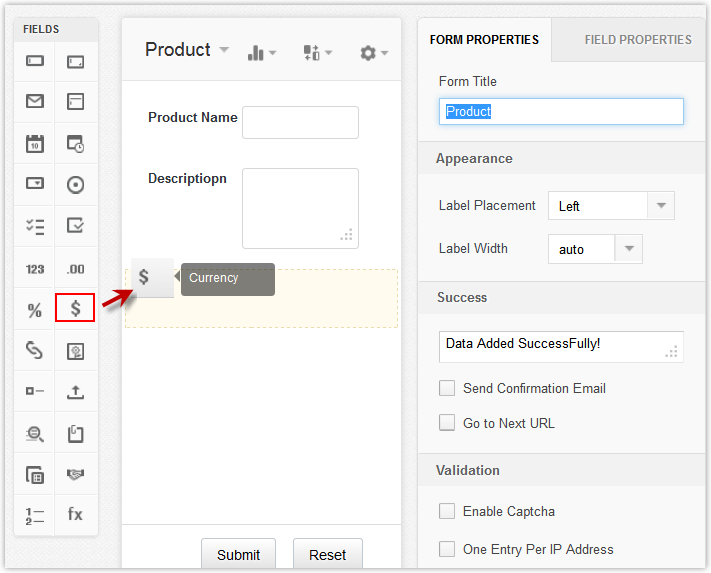The image size is (711, 573).
Task: Enable the Send Confirmation Email checkbox
Action: 447,388
